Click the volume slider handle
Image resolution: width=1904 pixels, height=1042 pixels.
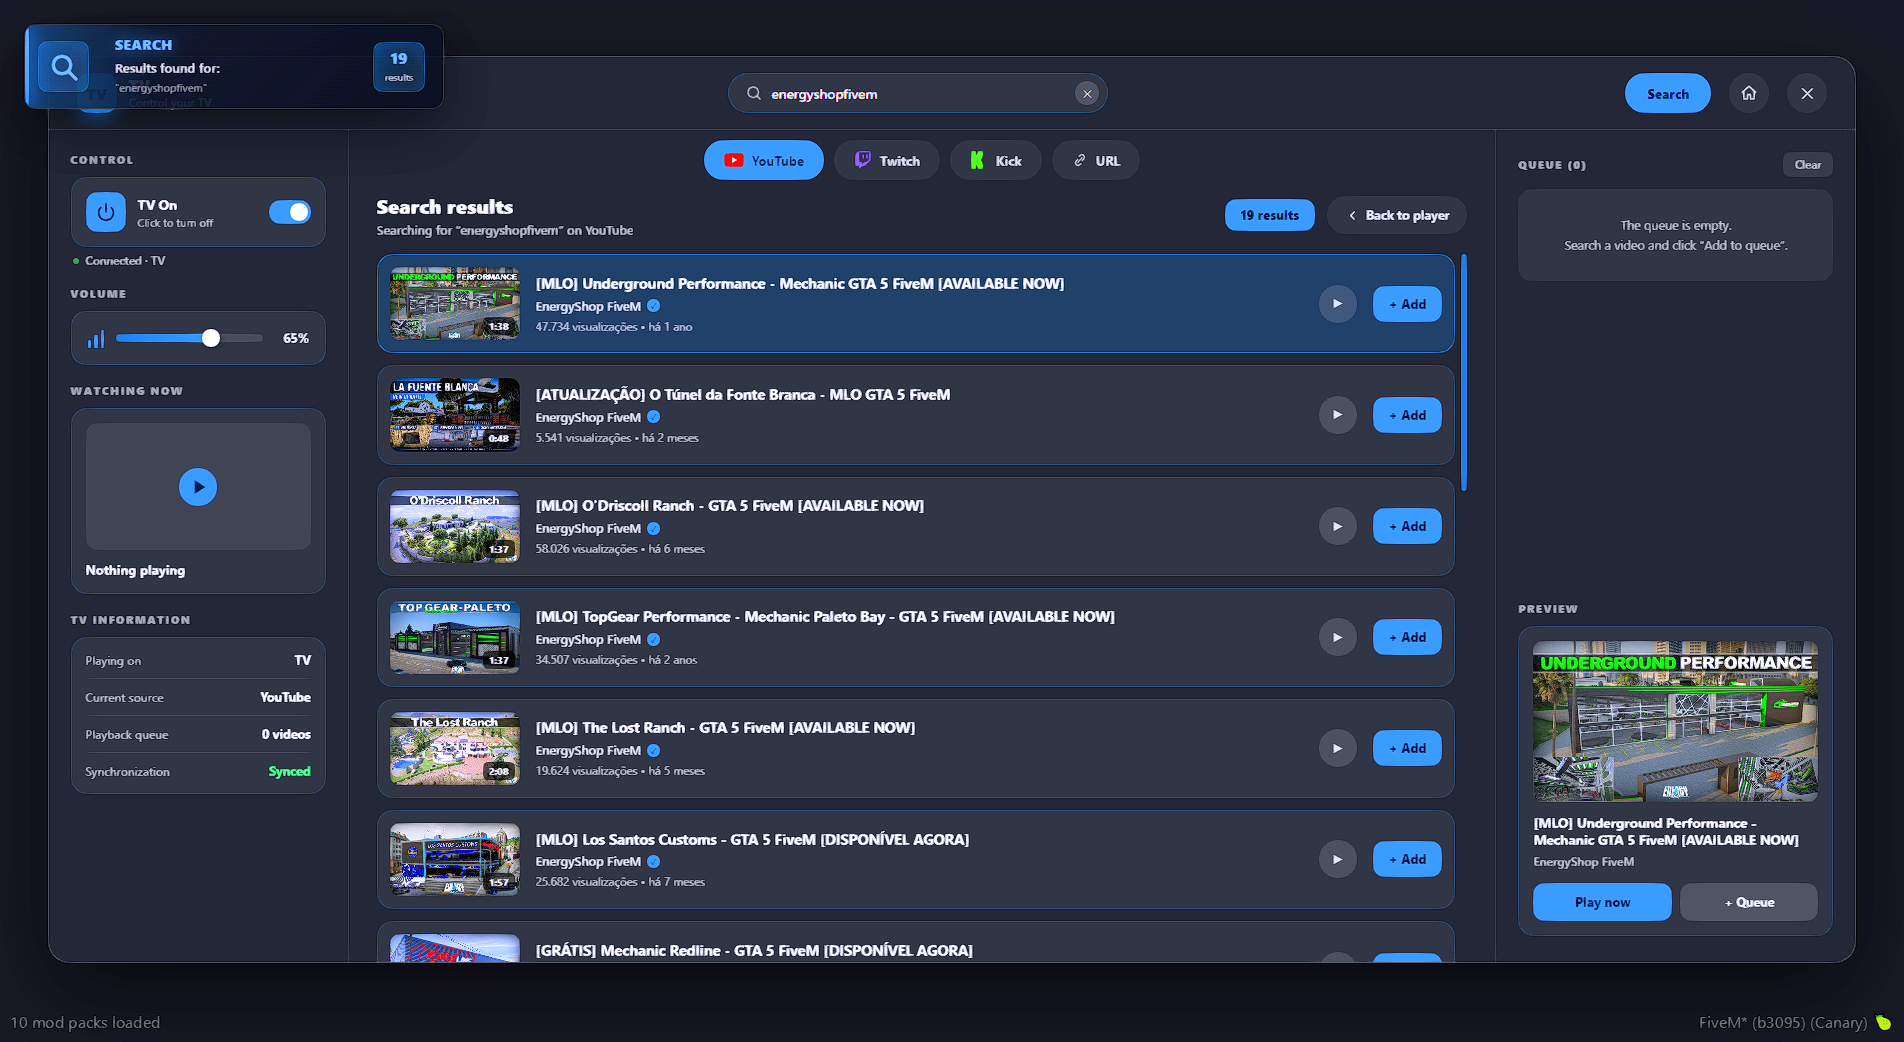(x=211, y=338)
